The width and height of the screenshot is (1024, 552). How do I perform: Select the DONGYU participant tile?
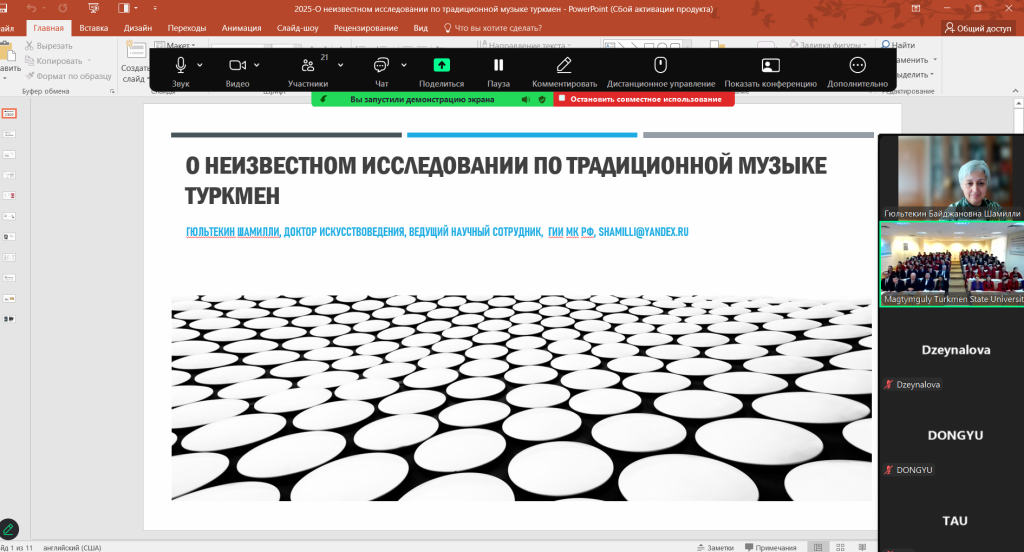[x=952, y=435]
